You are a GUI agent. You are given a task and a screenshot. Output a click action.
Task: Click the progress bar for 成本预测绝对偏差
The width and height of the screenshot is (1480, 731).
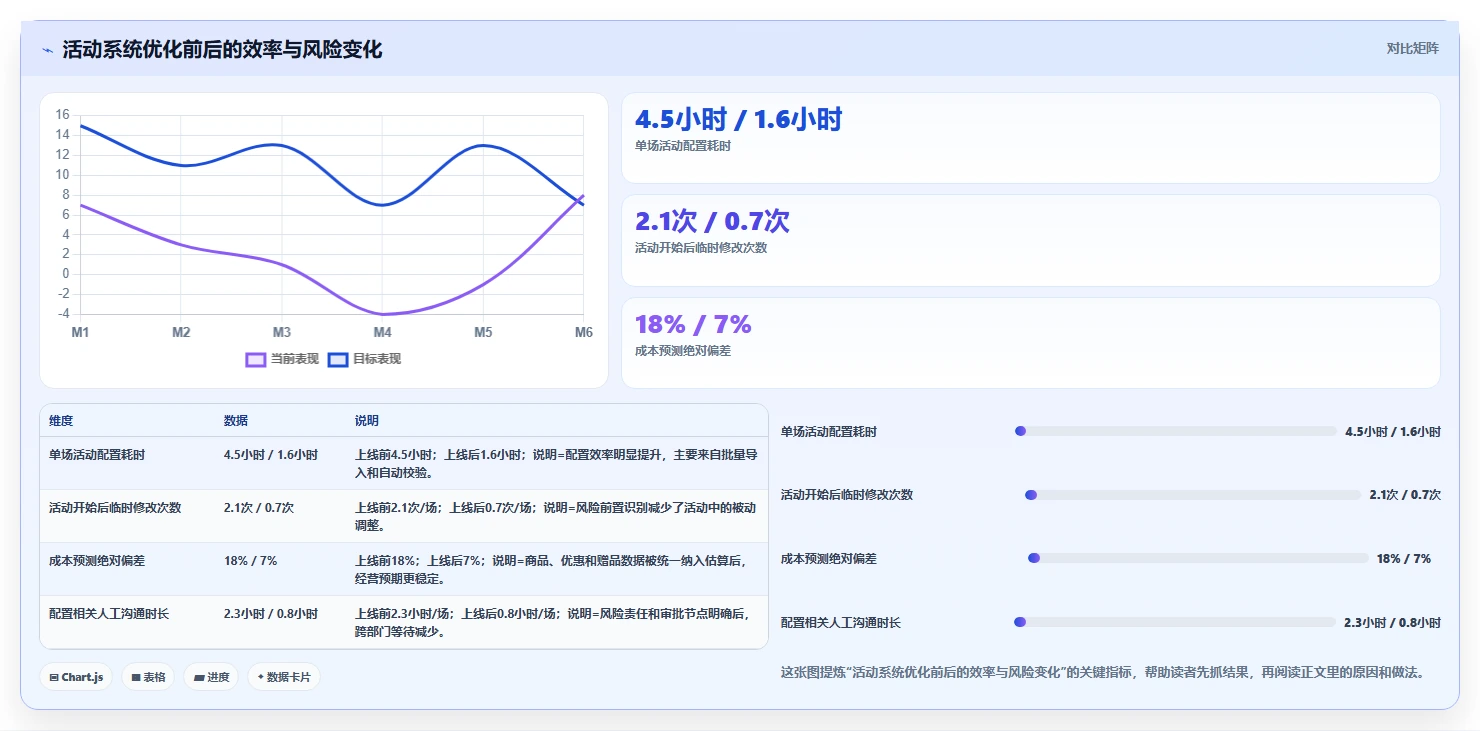(1198, 558)
